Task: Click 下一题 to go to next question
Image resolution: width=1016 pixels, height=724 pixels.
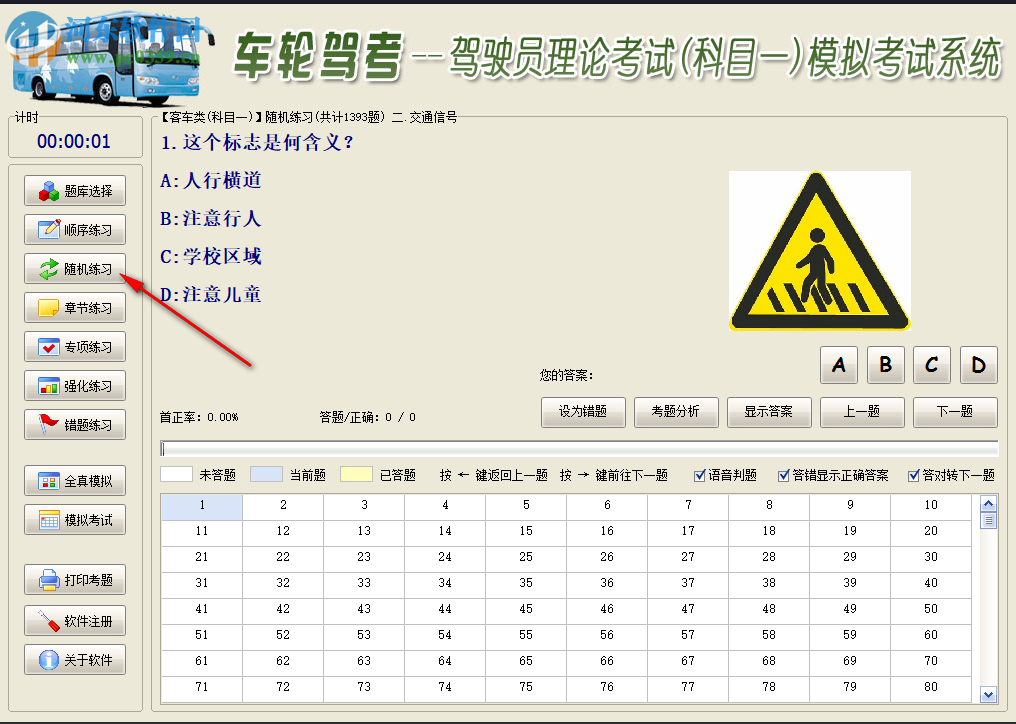Action: (955, 412)
